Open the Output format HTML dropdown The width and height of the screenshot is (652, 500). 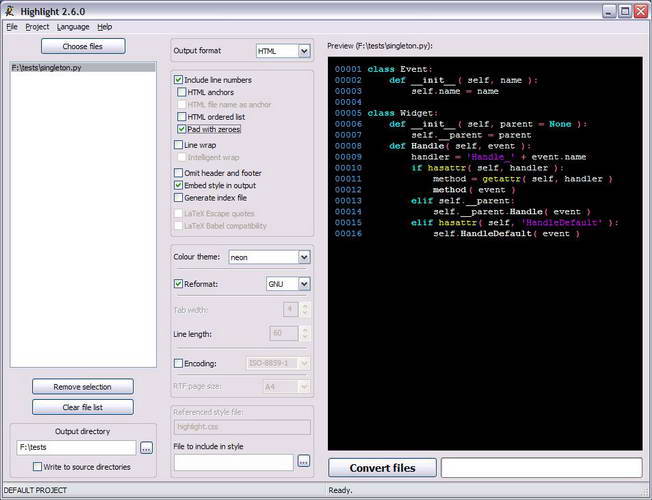pyautogui.click(x=283, y=51)
